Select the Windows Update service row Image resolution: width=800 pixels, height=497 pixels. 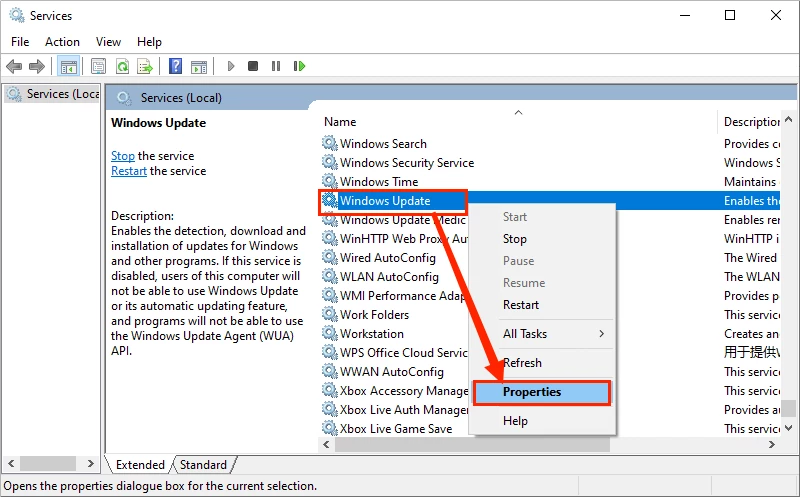tap(549, 201)
